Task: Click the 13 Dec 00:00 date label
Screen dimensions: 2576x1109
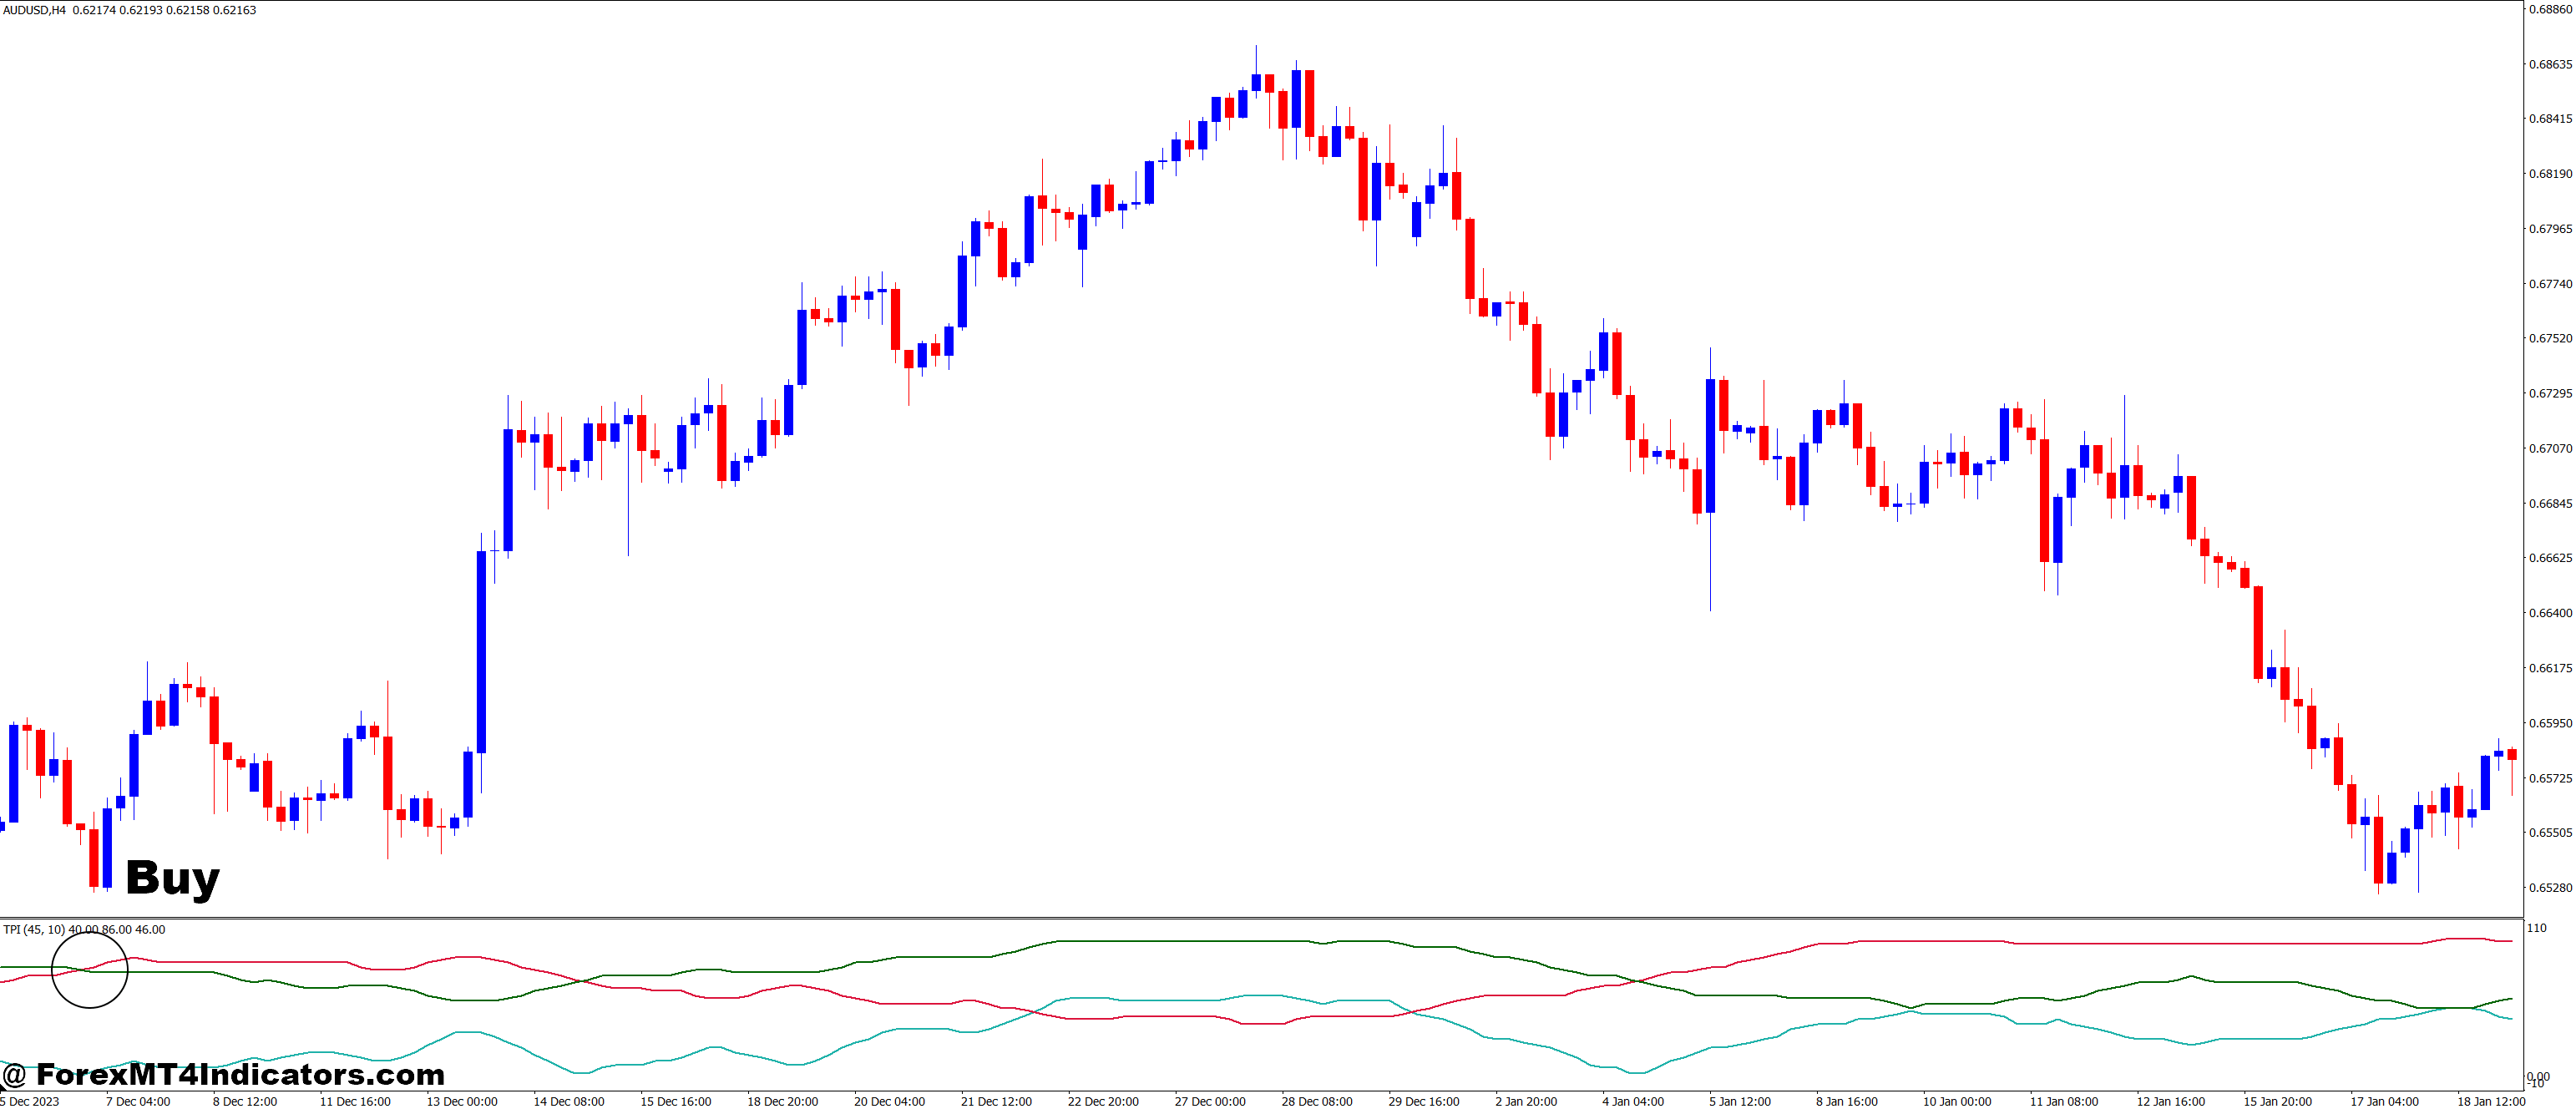Action: 461,1101
